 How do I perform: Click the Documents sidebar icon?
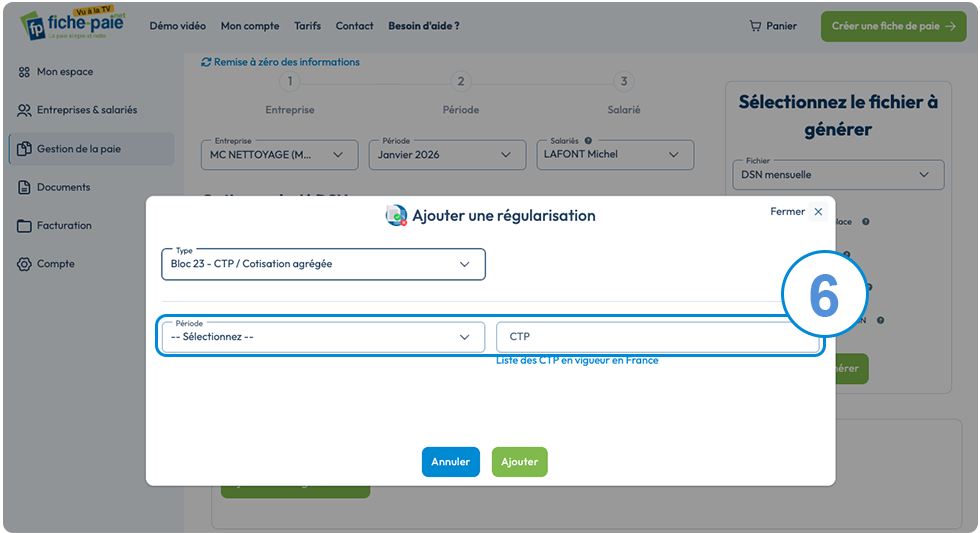[x=24, y=187]
